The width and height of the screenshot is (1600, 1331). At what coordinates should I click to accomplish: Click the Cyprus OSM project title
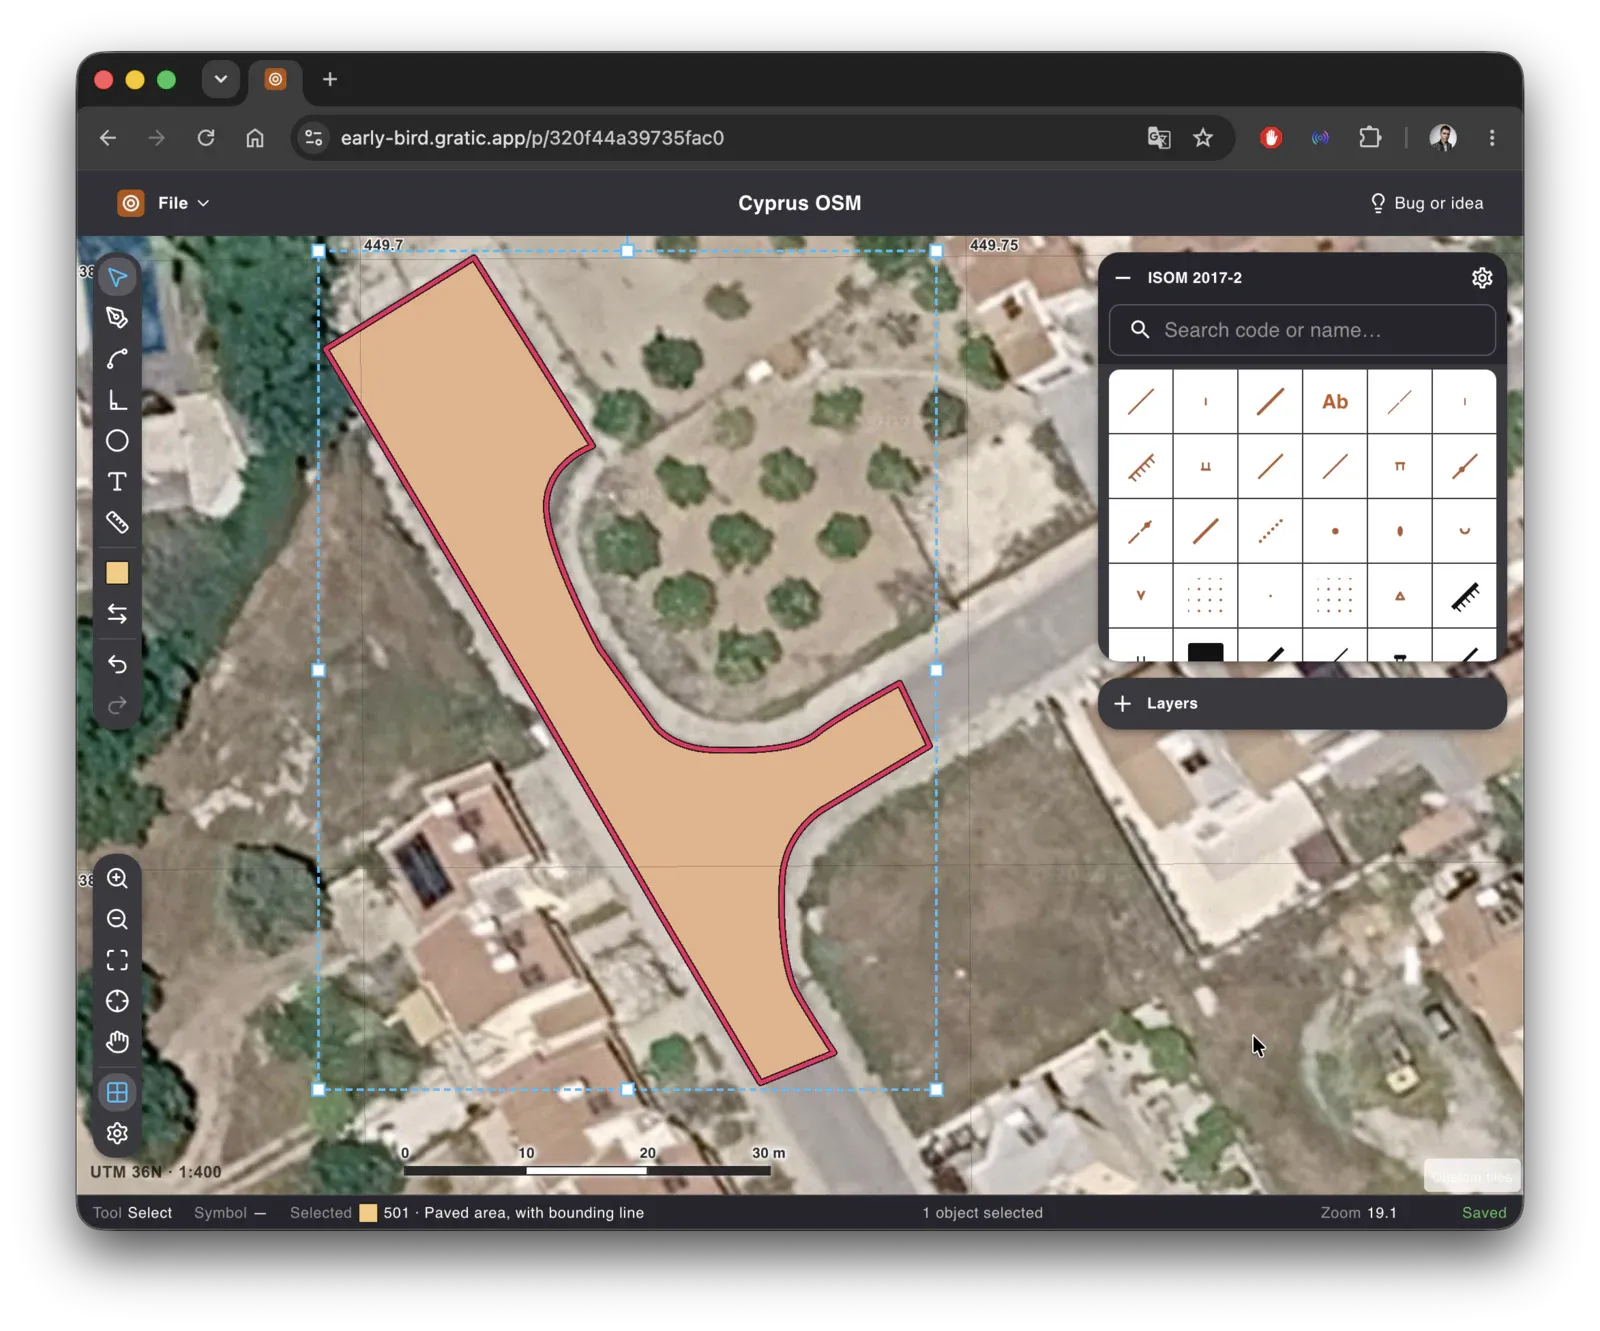click(799, 203)
